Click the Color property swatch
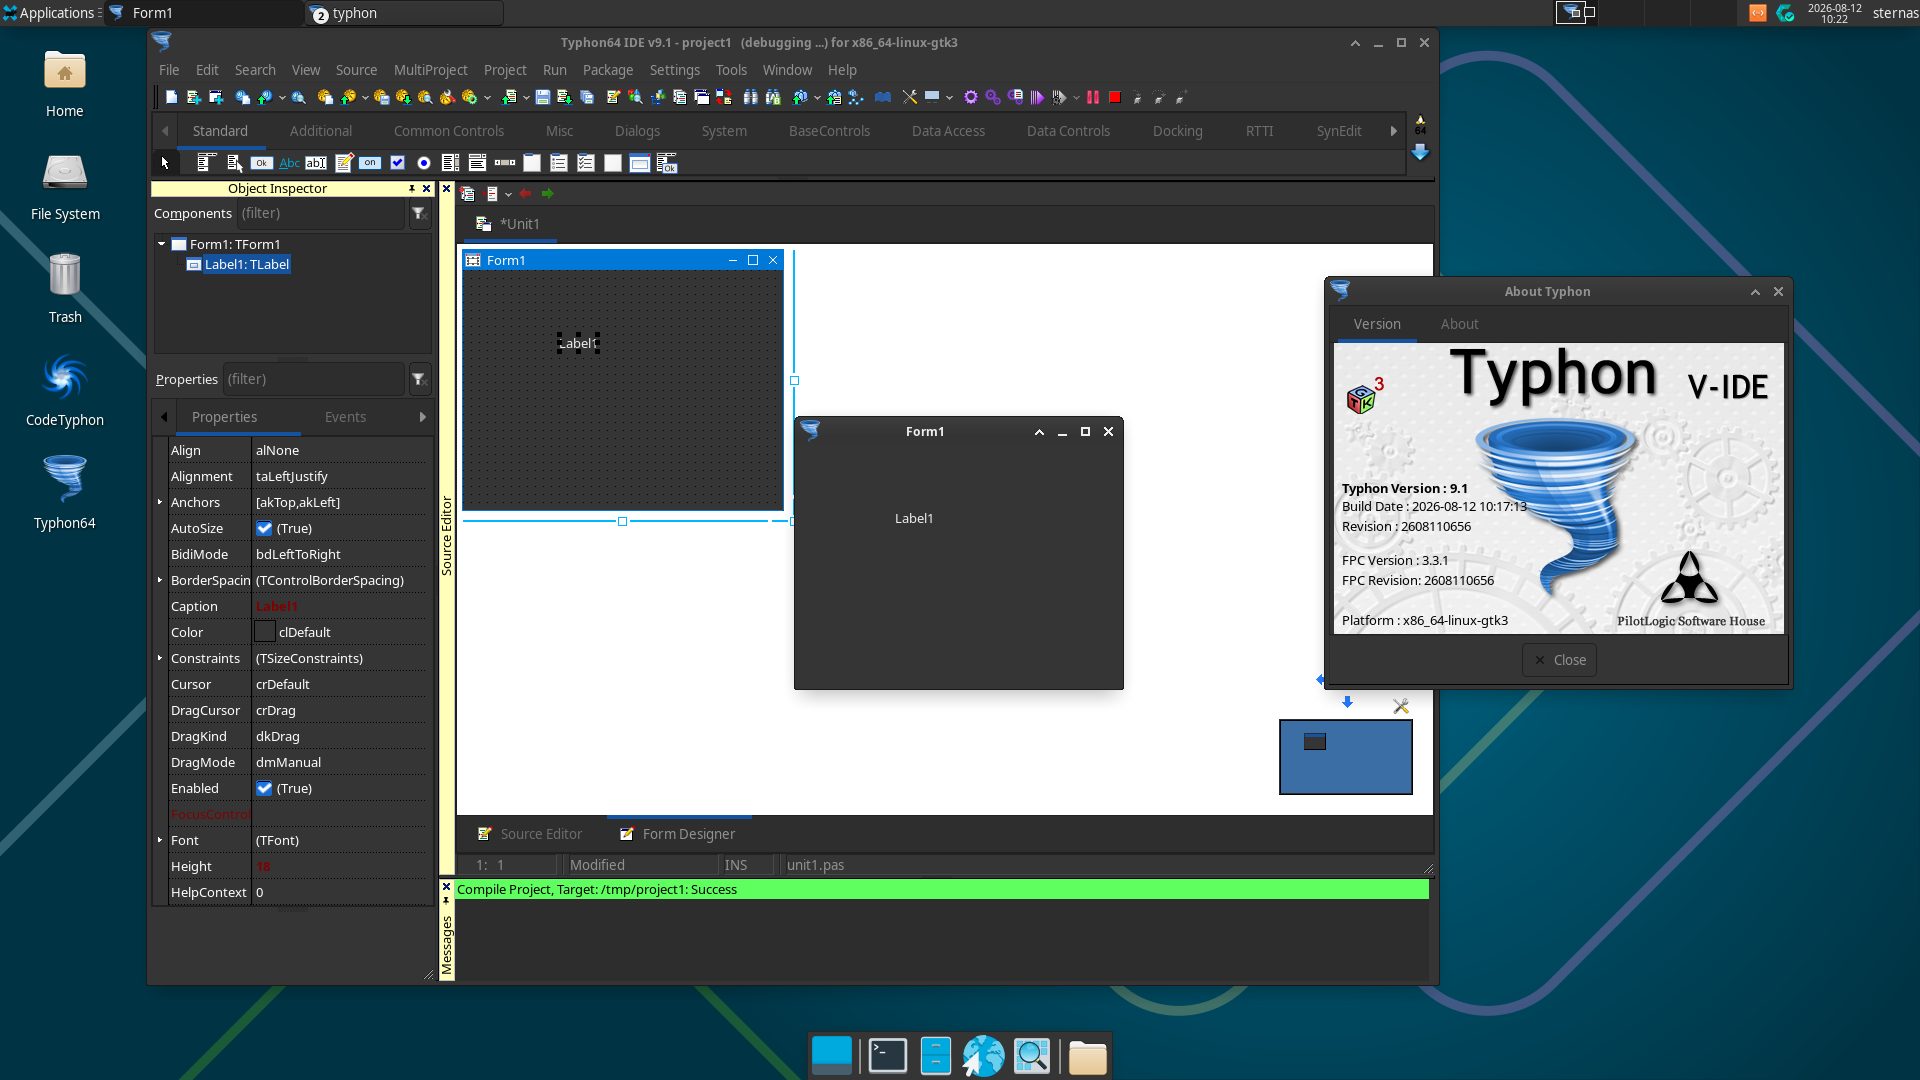1920x1080 pixels. pyautogui.click(x=265, y=632)
